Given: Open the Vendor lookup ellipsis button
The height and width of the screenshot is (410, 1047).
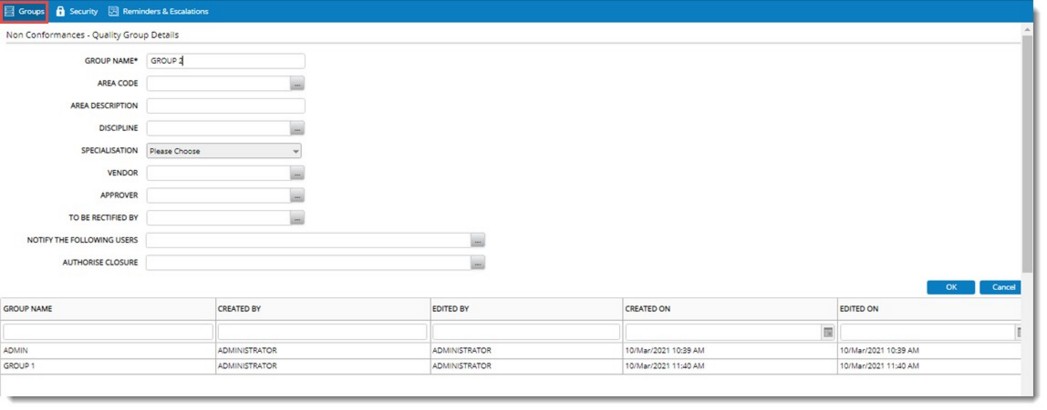Looking at the screenshot, I should point(297,174).
